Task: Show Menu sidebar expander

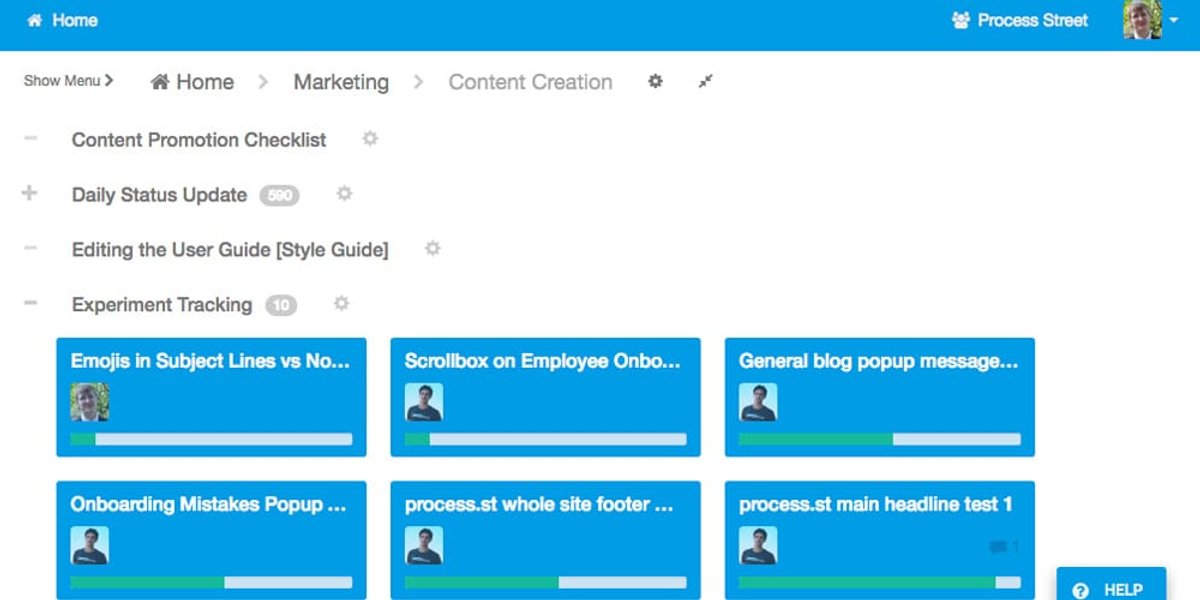Action: point(68,81)
